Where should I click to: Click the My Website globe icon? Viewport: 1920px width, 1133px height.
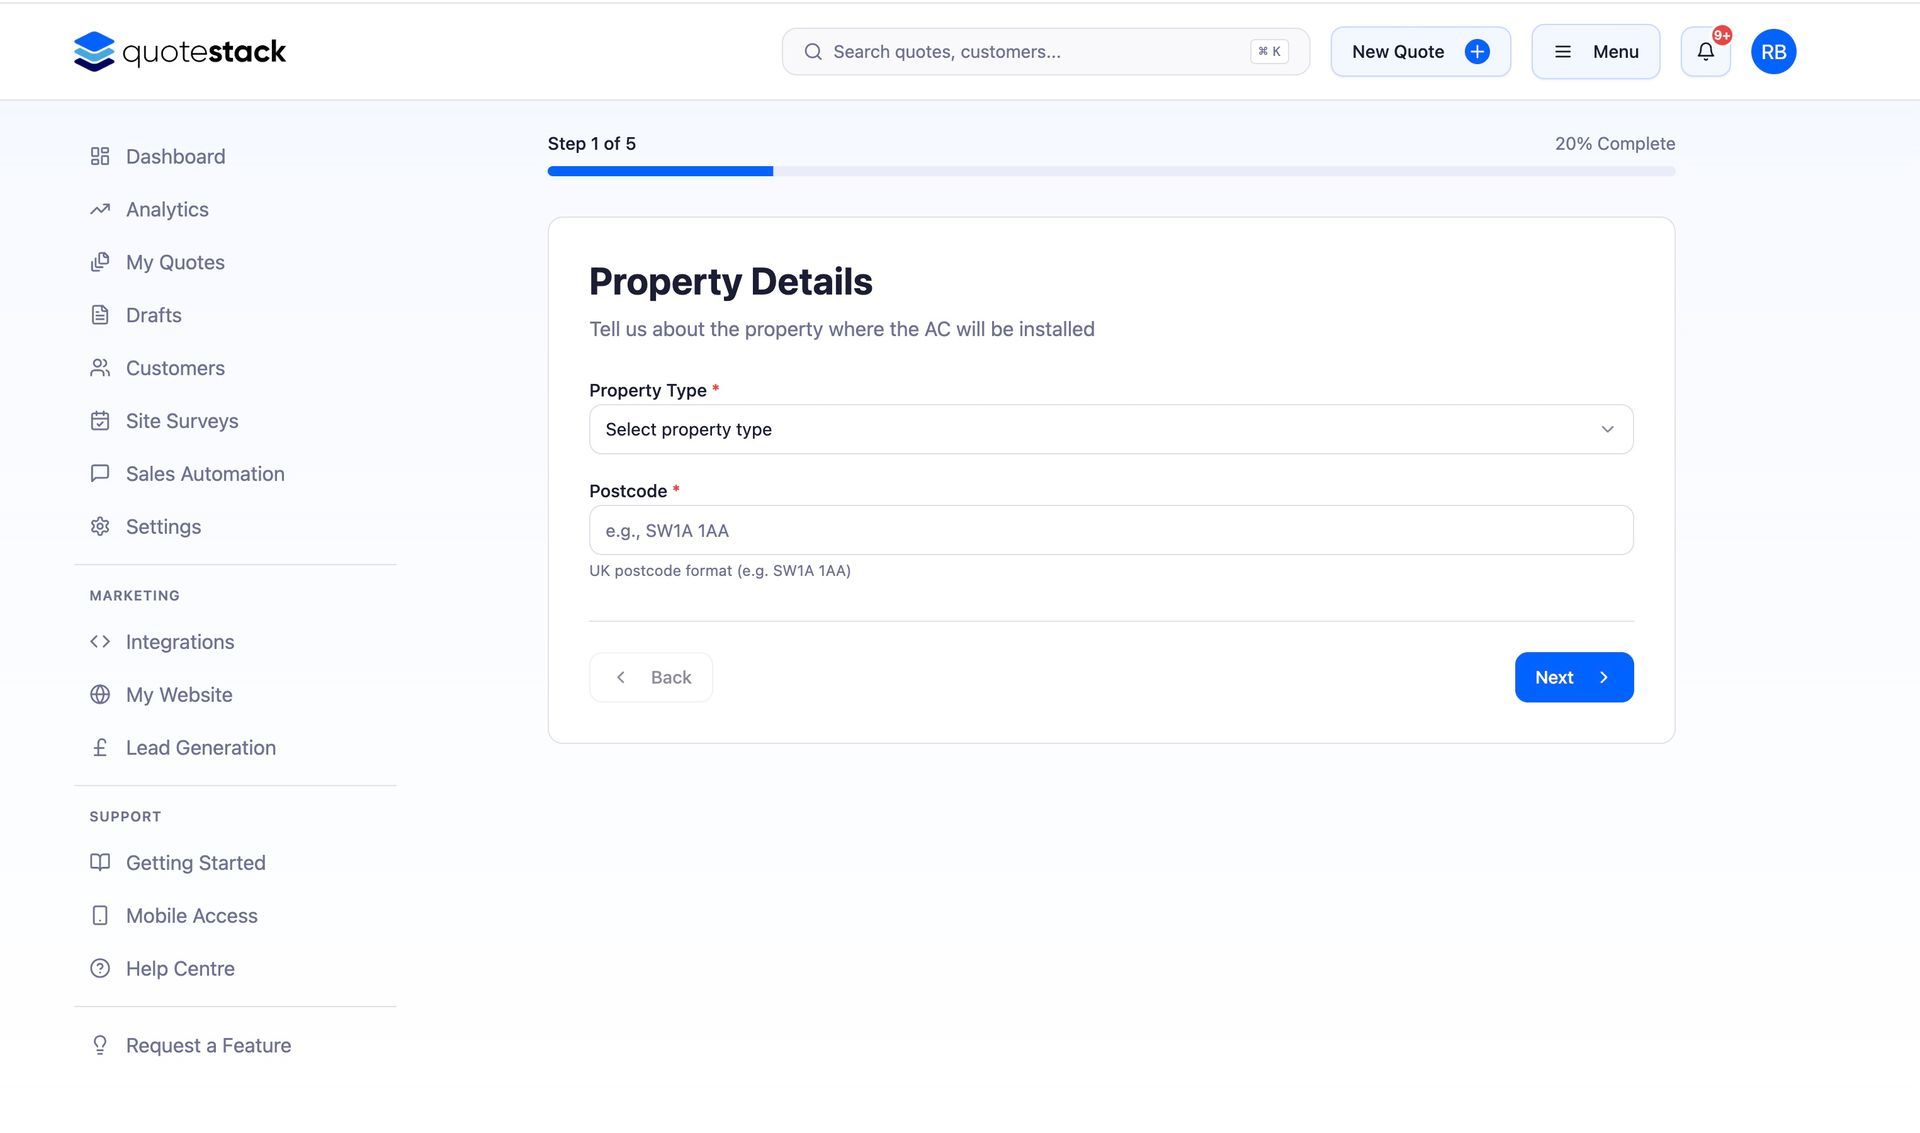[x=100, y=695]
